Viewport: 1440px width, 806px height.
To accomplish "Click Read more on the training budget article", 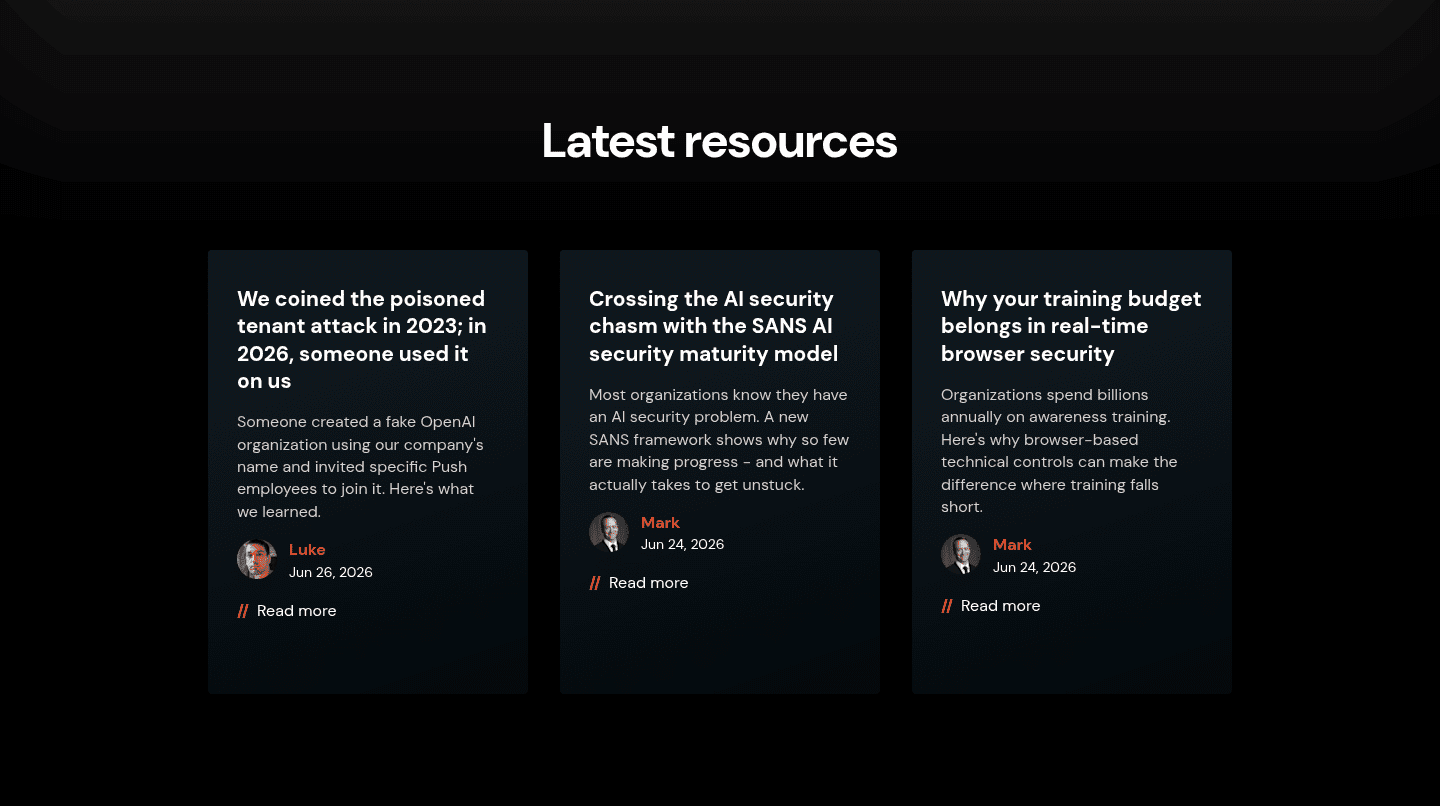I will (1000, 606).
